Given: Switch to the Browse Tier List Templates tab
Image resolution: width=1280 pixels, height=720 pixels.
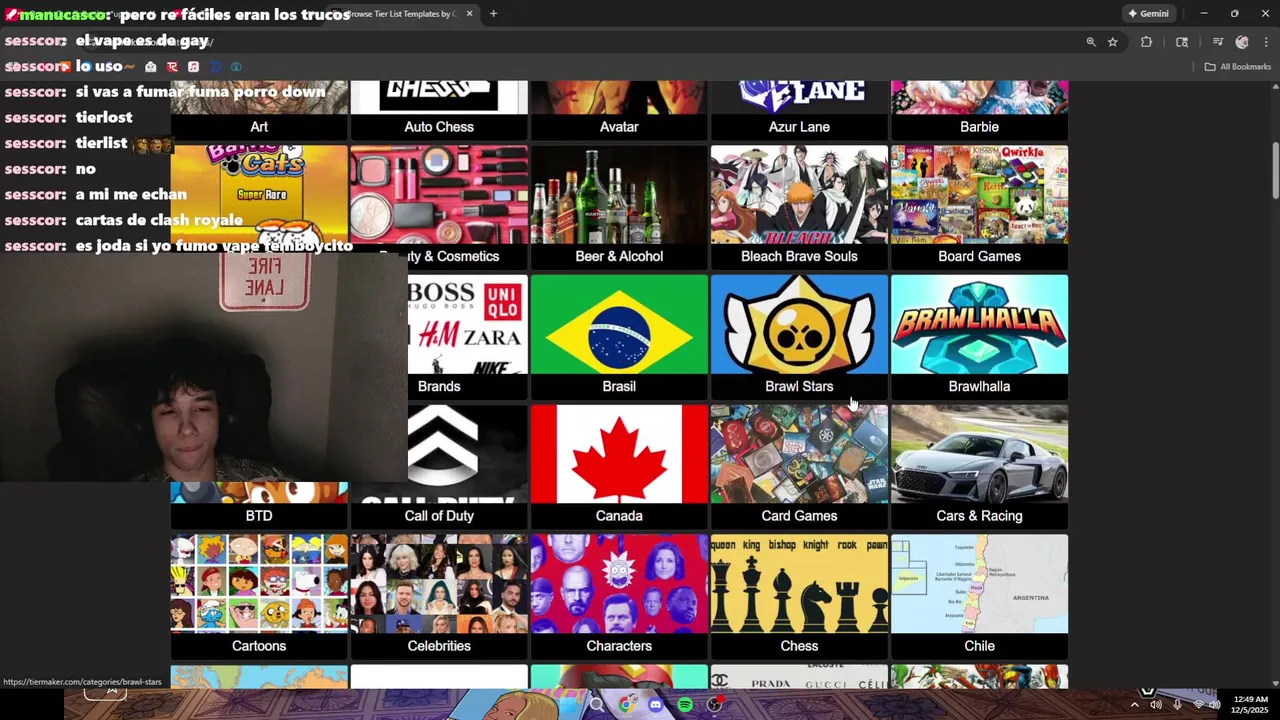Looking at the screenshot, I should coord(402,14).
